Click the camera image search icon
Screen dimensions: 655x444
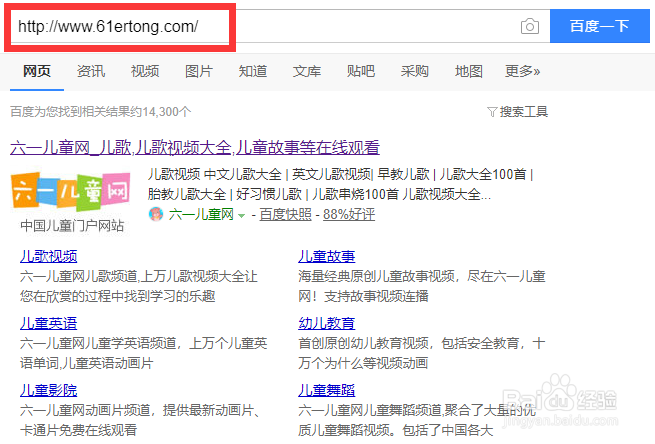click(530, 26)
